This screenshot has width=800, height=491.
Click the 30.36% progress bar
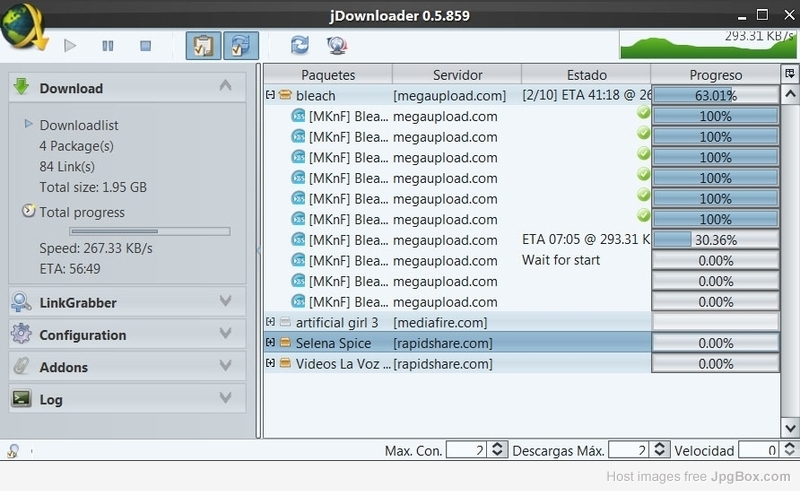point(715,239)
